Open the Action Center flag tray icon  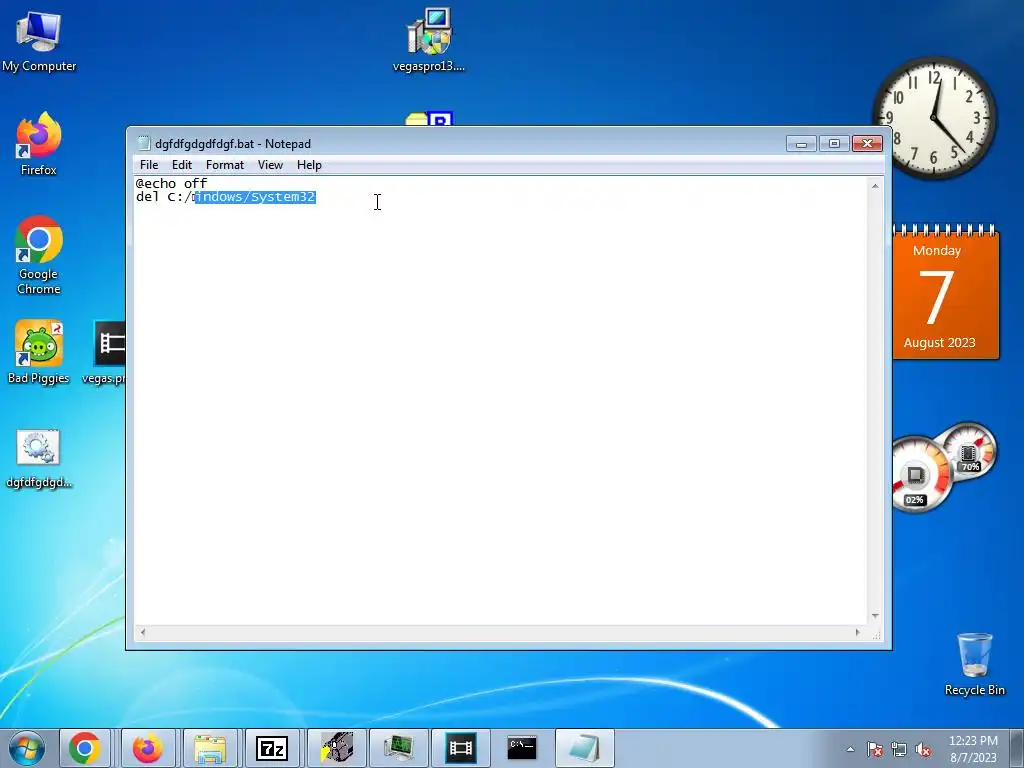click(x=874, y=750)
